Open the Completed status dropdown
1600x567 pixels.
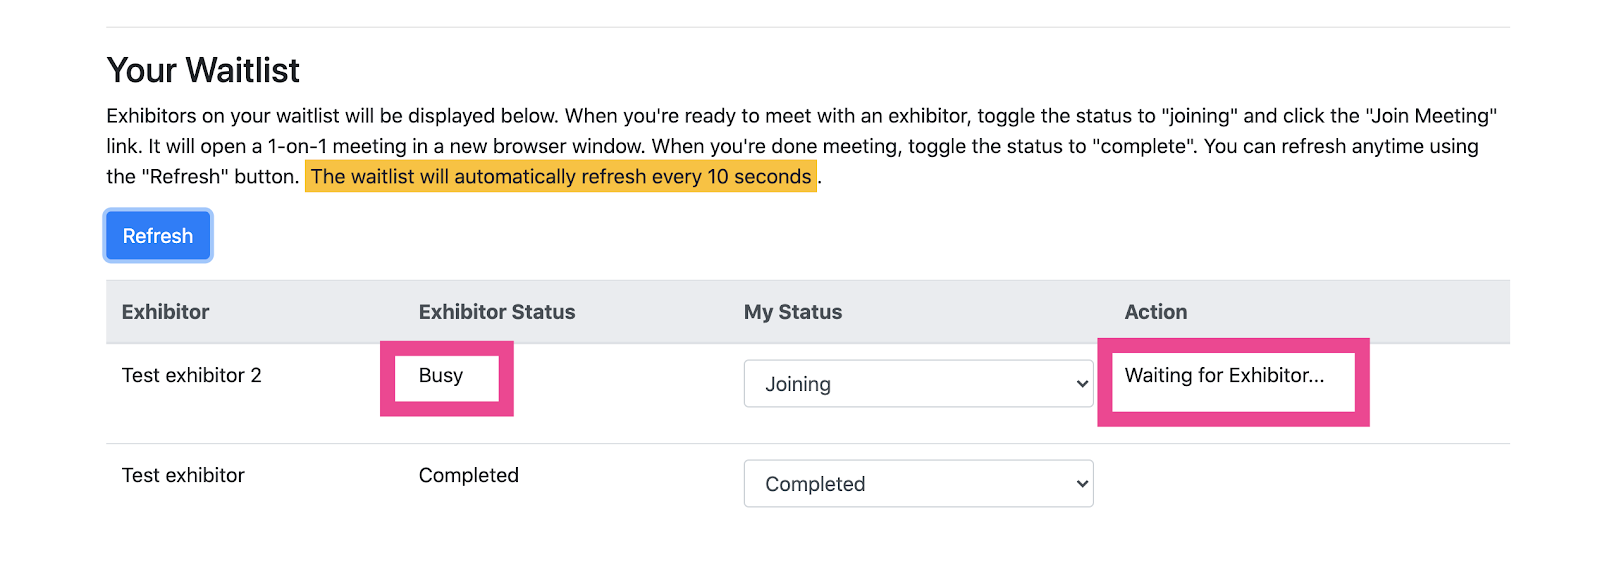pyautogui.click(x=917, y=484)
